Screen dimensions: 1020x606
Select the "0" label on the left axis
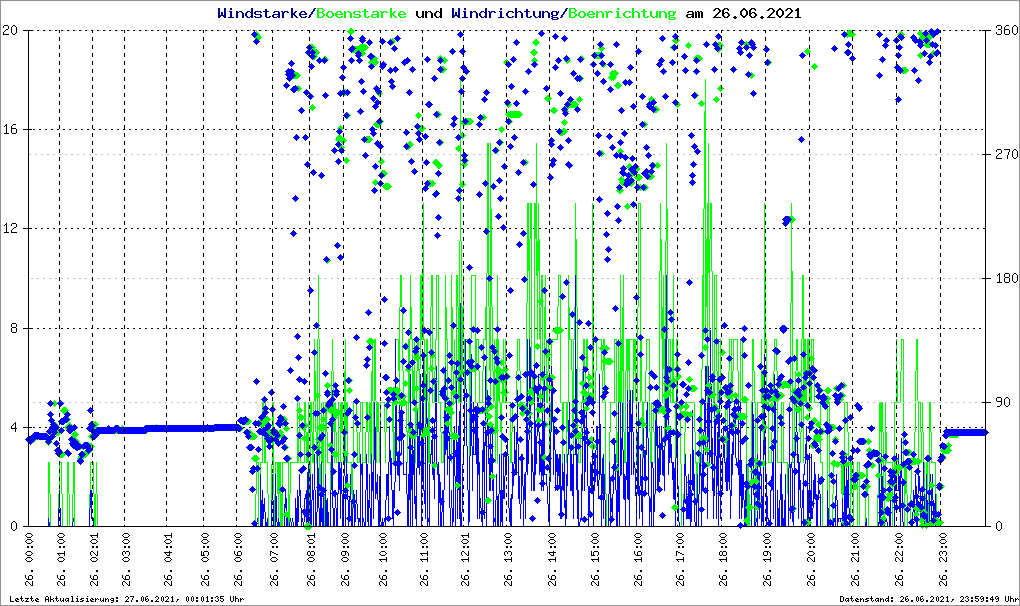[x=14, y=527]
